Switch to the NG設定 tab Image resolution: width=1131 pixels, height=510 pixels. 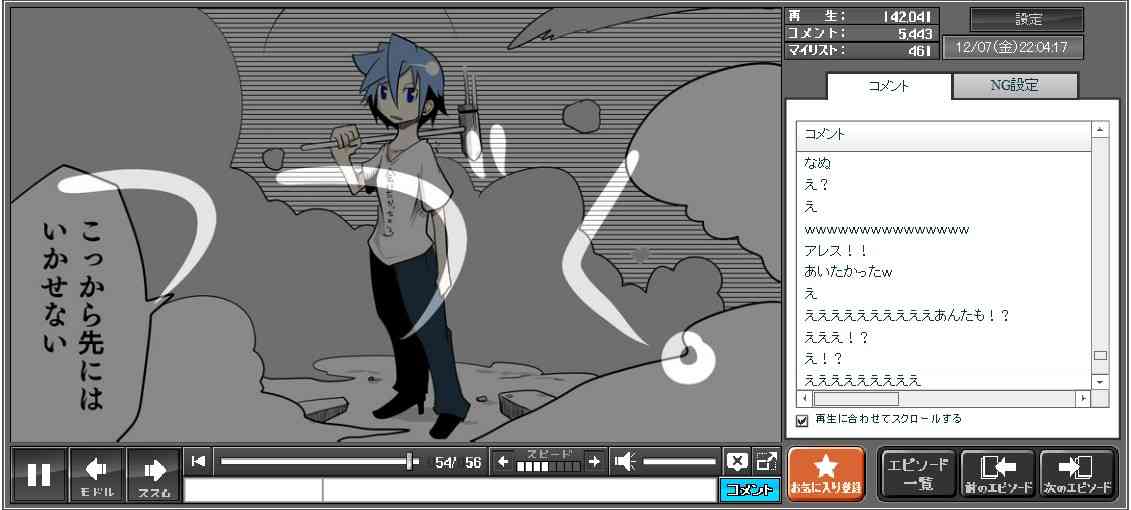pos(1014,86)
